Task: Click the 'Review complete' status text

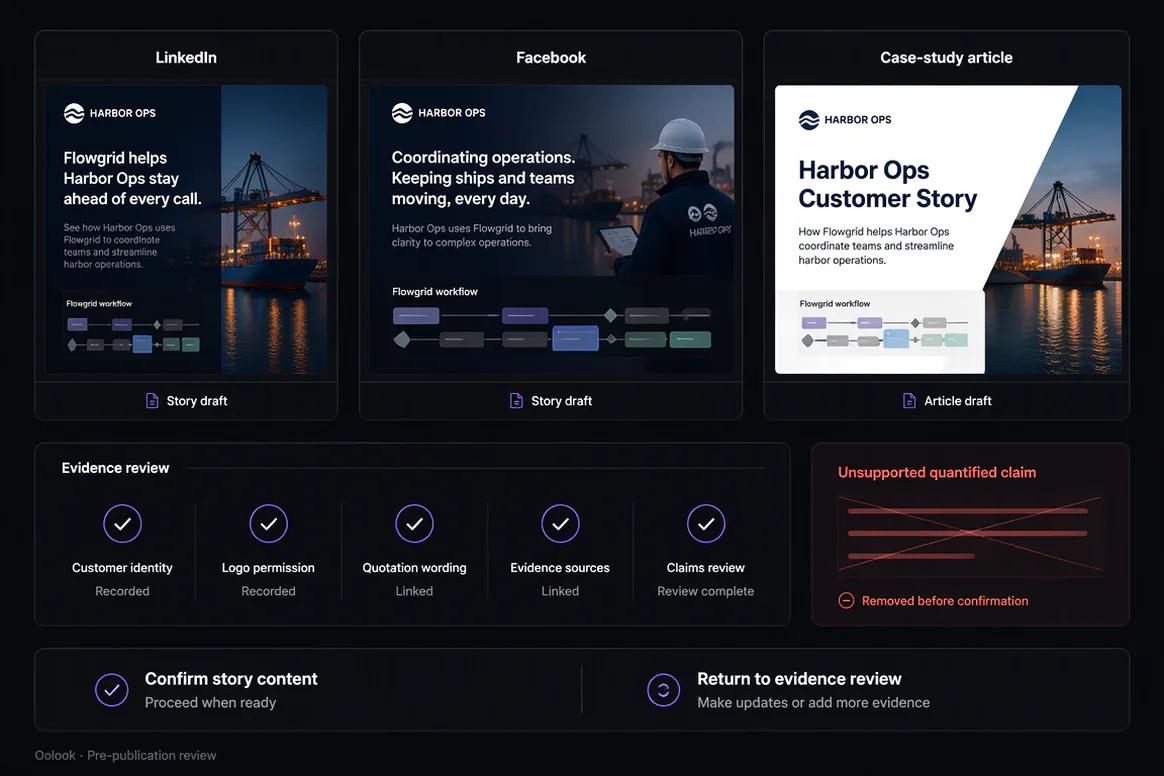Action: [706, 591]
